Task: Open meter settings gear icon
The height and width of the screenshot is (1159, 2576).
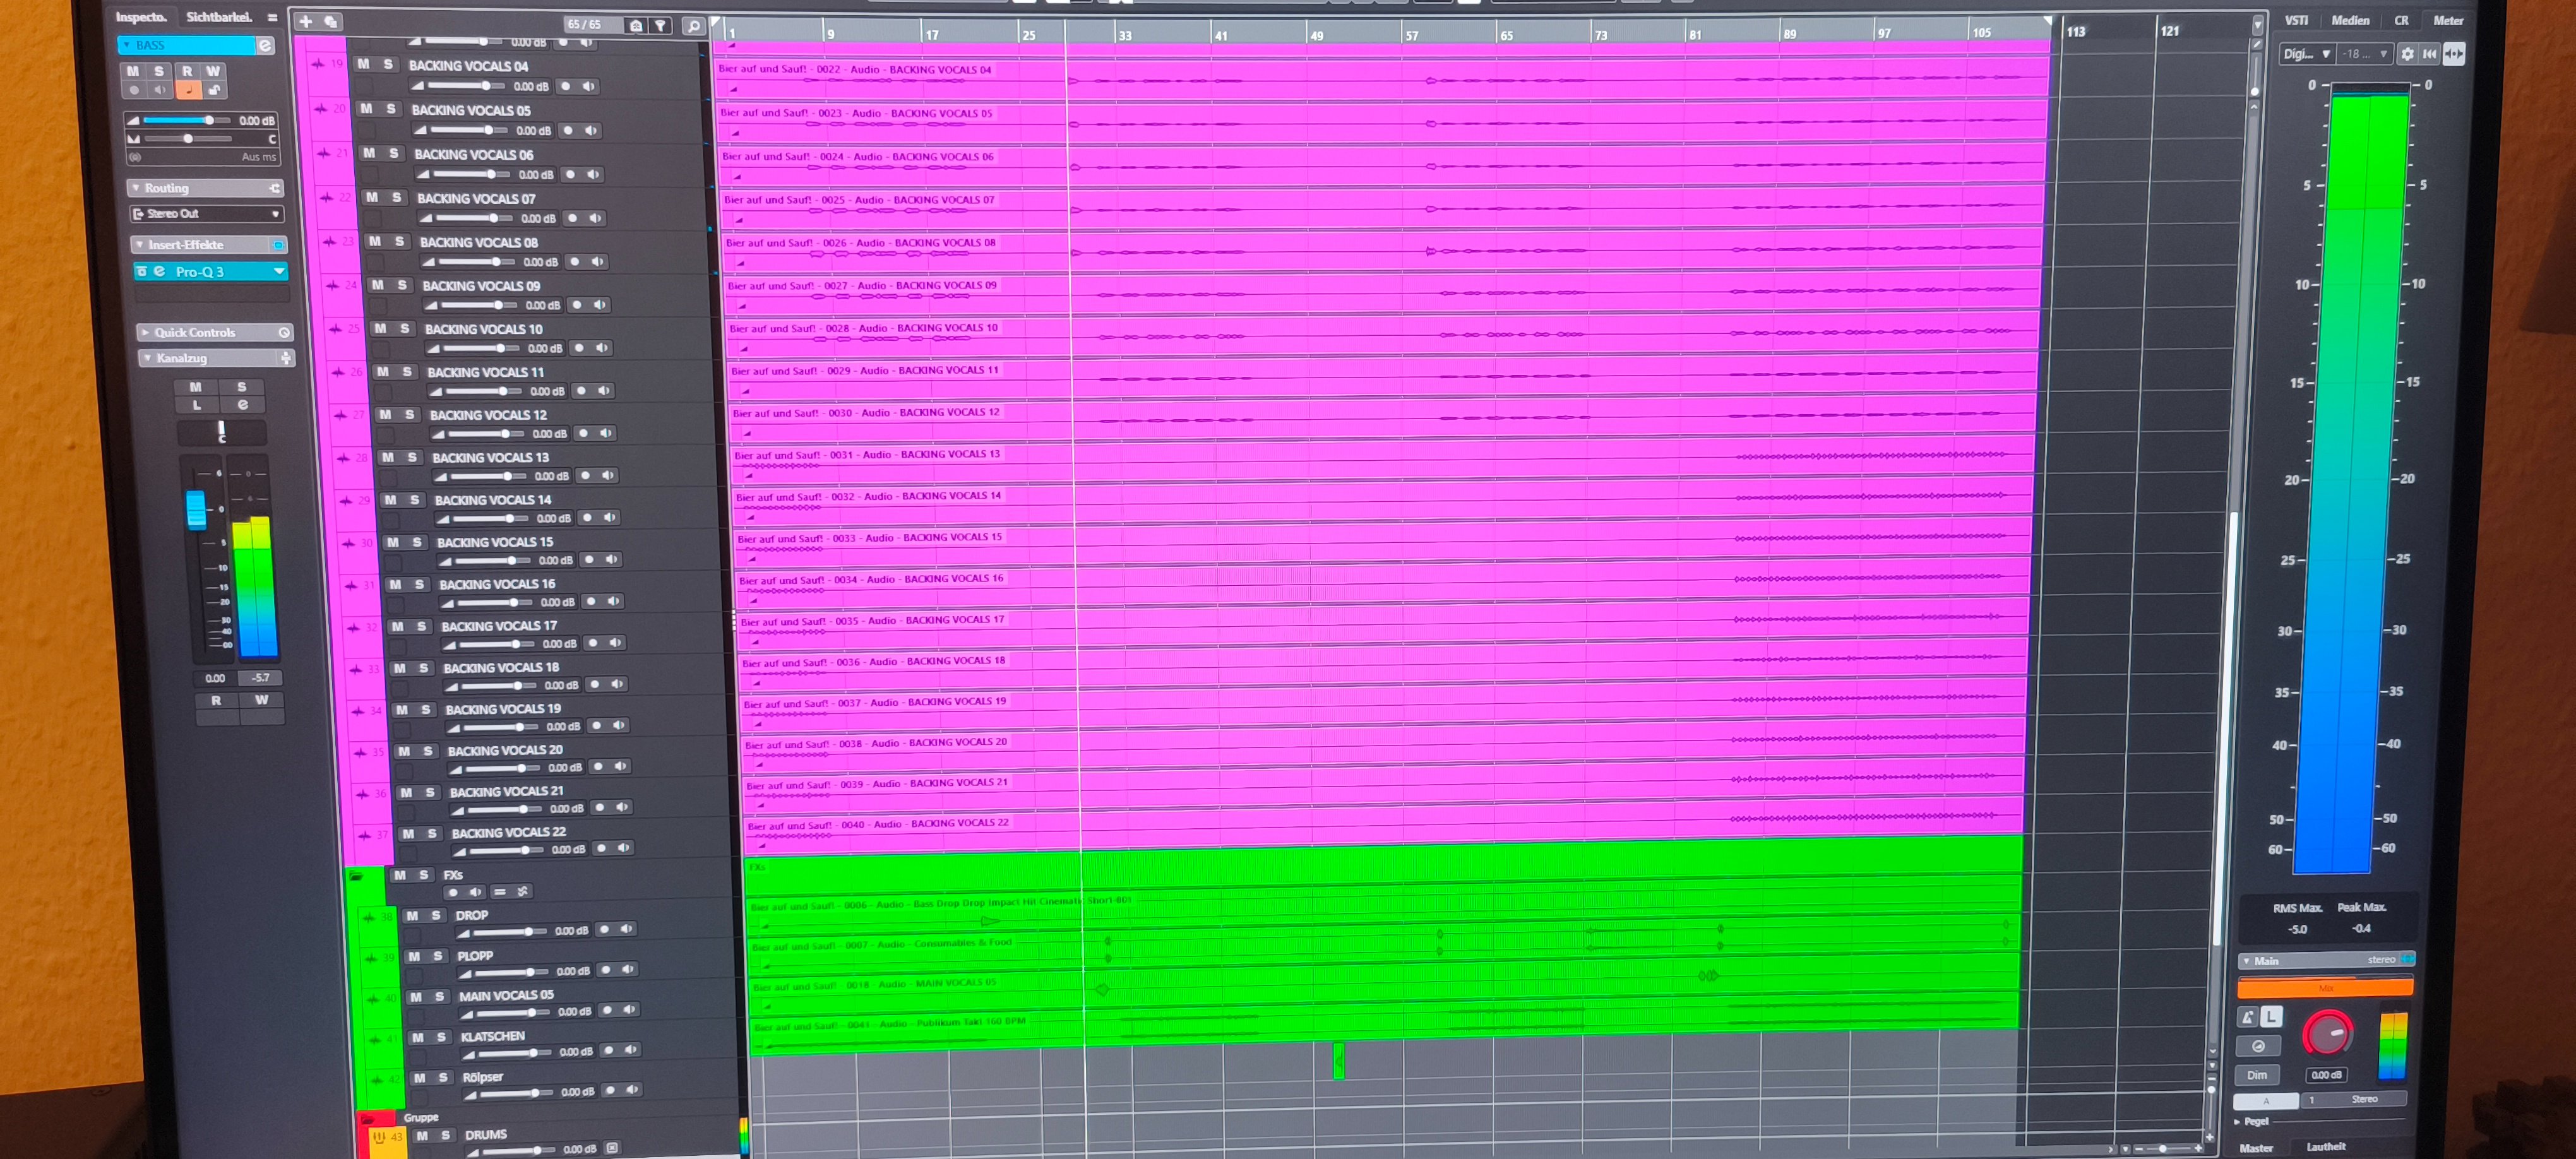Action: [x=2407, y=54]
